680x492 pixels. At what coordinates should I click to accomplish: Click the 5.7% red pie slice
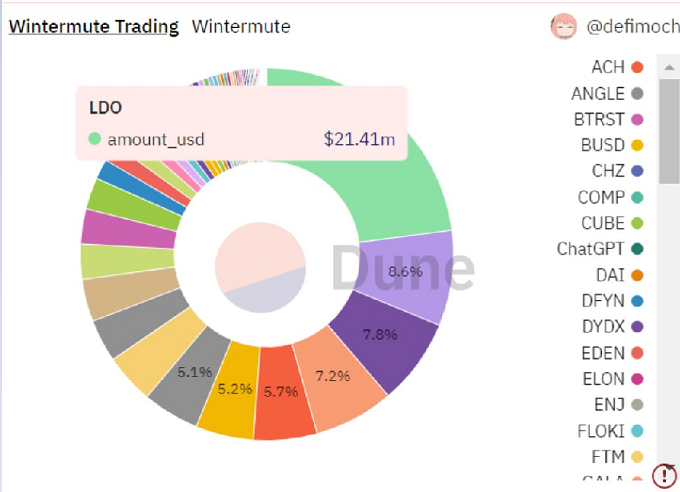tap(281, 395)
